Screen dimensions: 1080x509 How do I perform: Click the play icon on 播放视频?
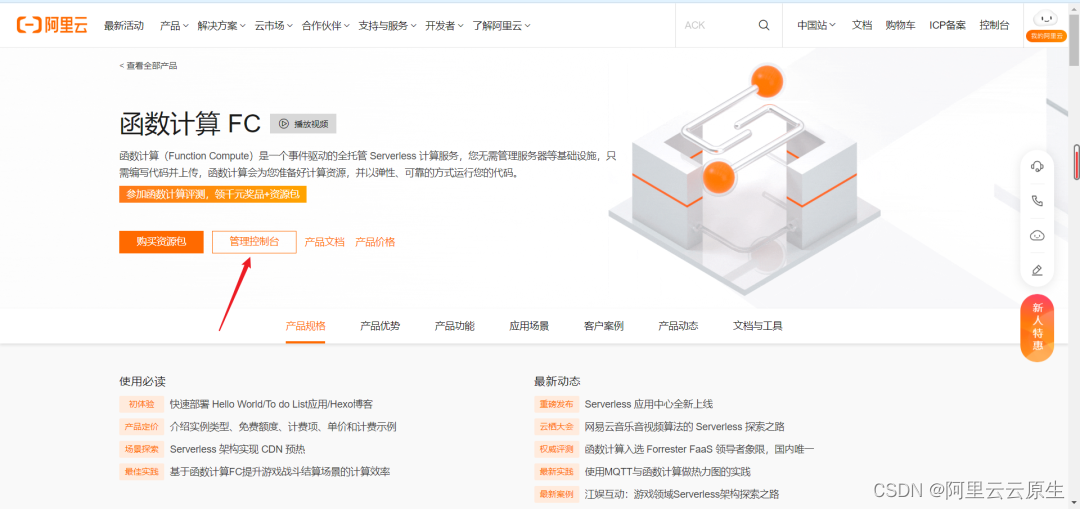pyautogui.click(x=283, y=124)
